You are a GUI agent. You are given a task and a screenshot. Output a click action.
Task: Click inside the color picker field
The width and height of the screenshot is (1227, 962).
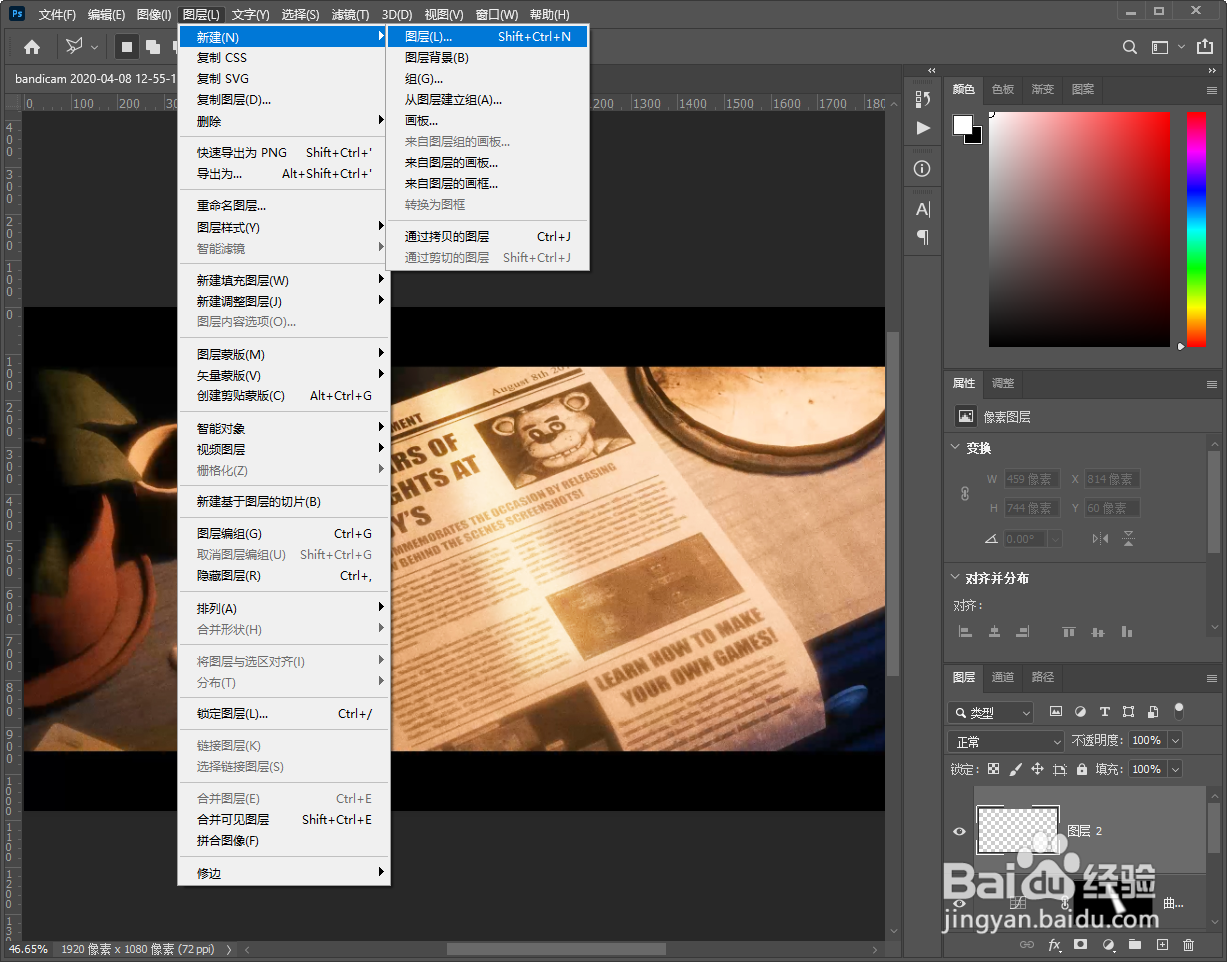(1079, 229)
